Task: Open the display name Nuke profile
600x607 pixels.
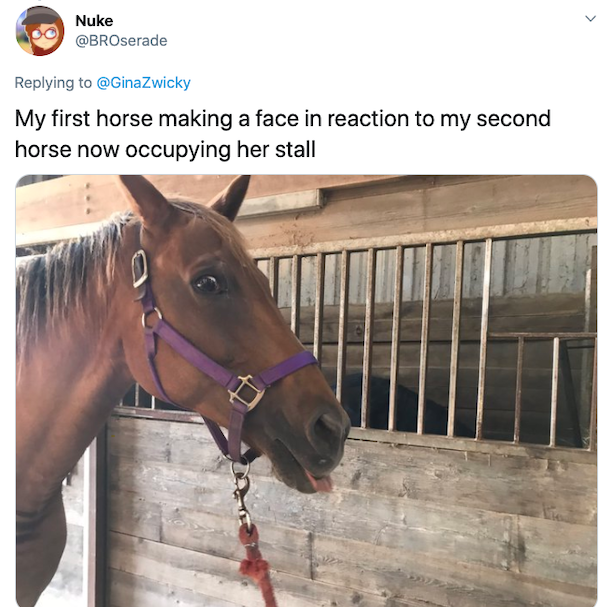Action: 94,21
